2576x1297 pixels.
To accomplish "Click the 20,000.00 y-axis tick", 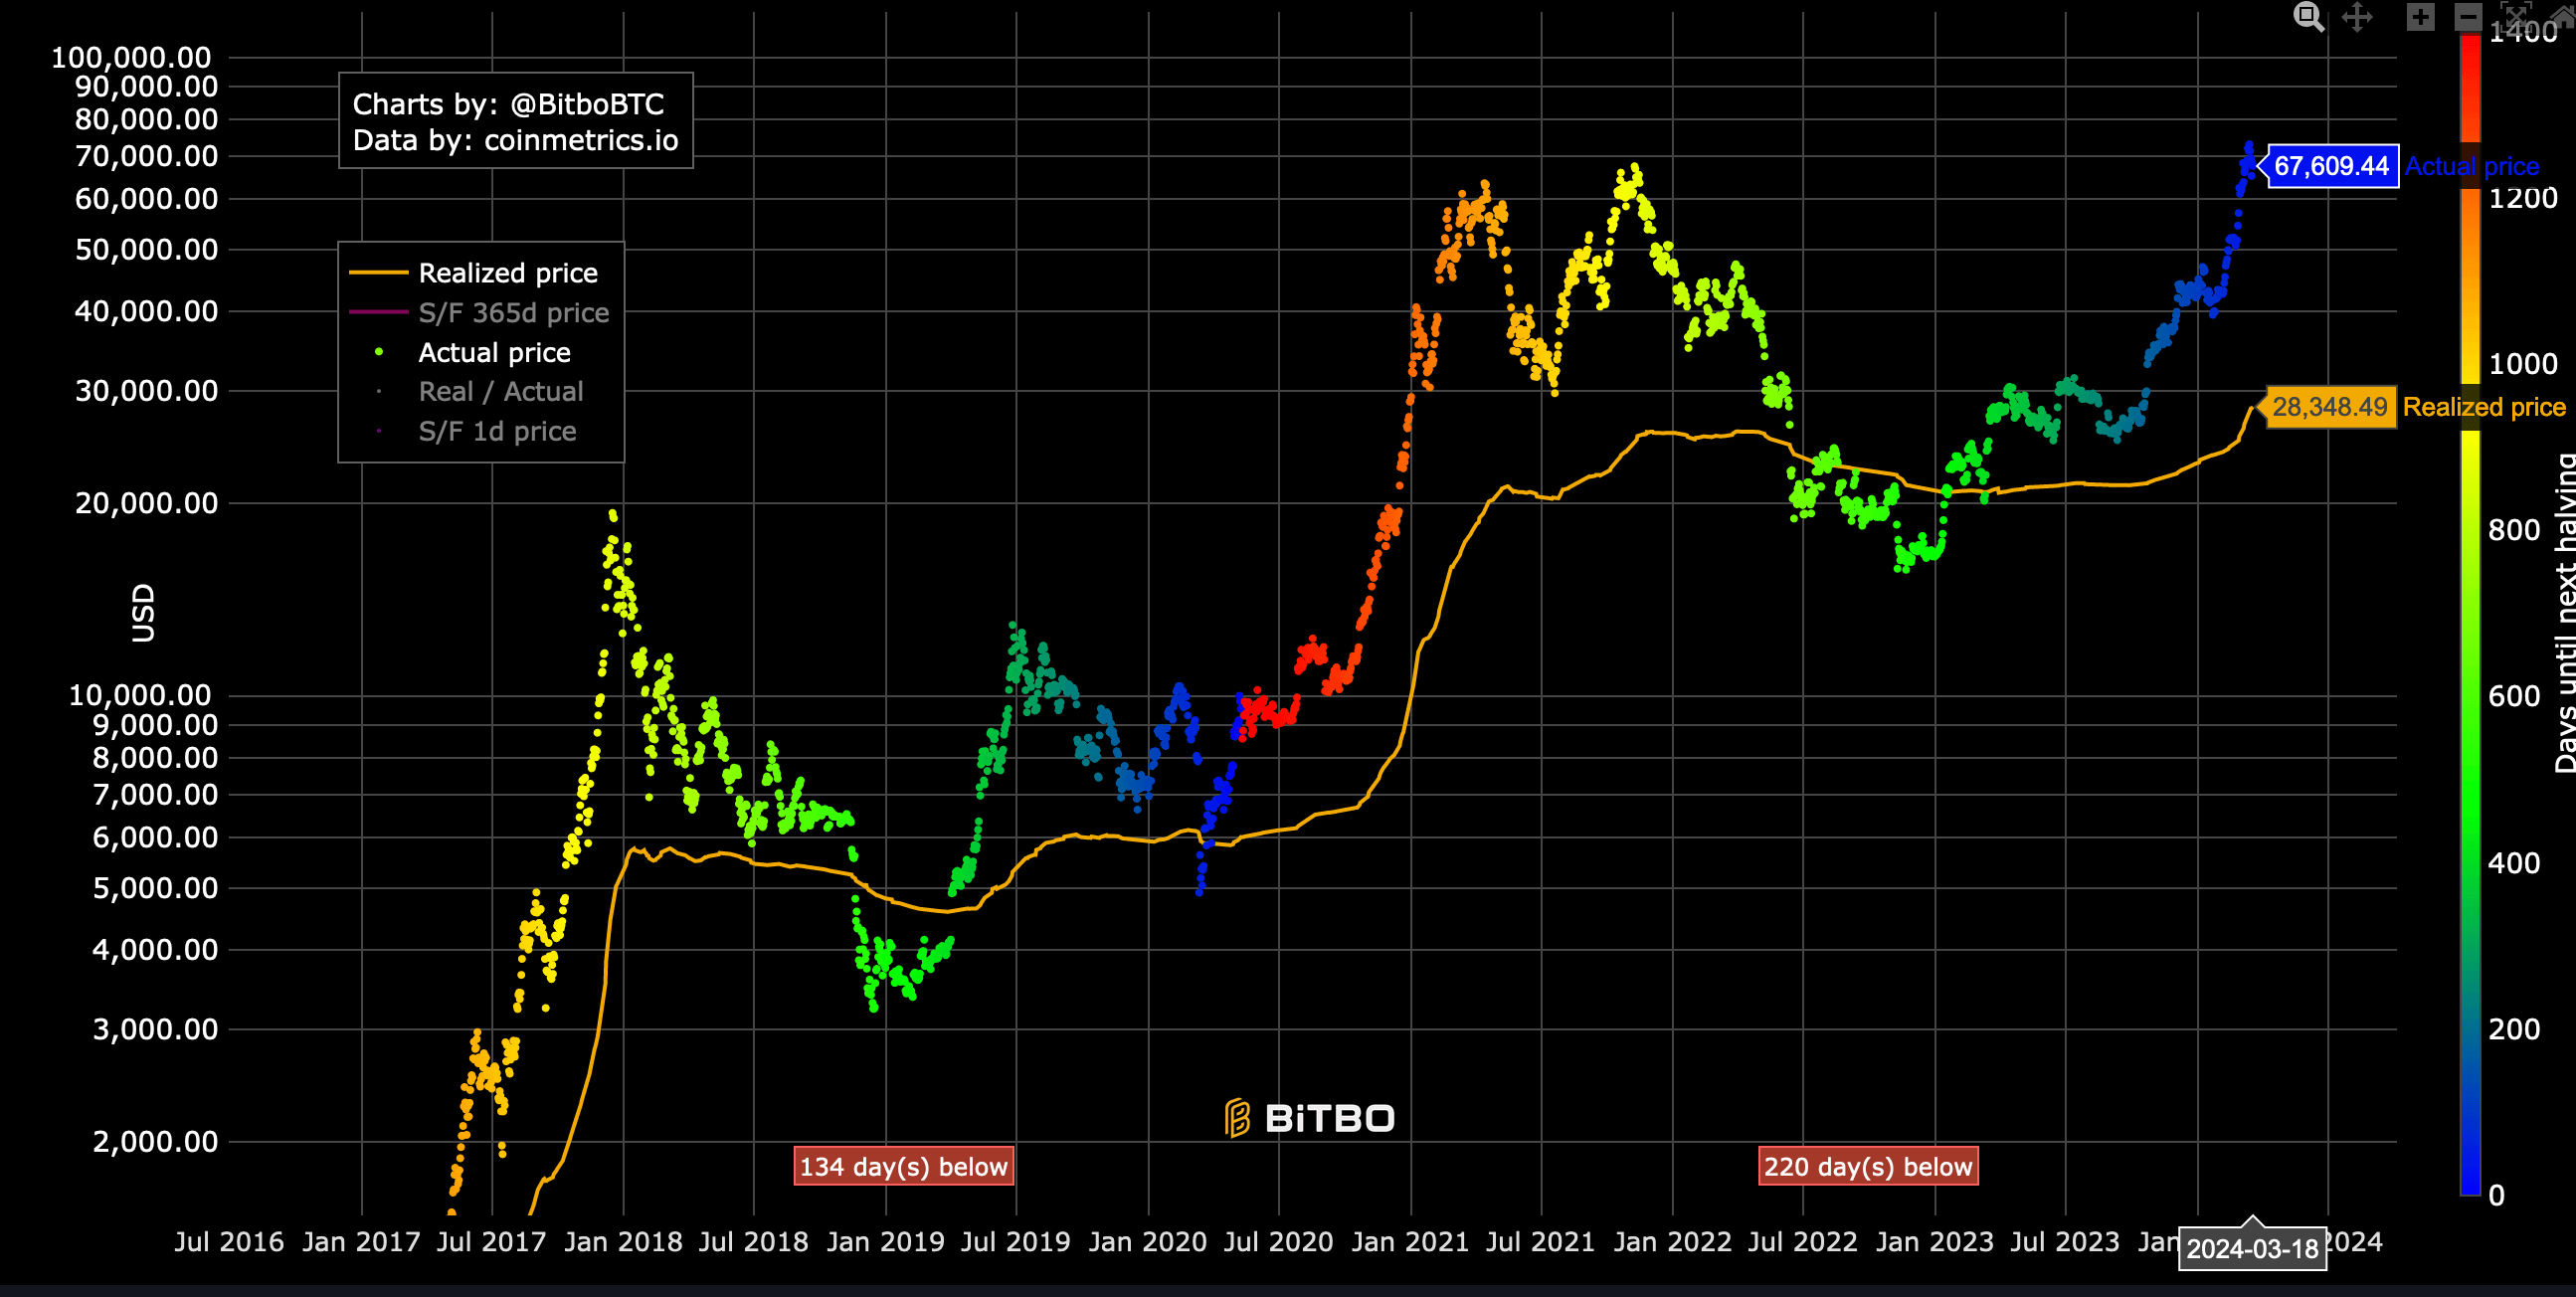I will [146, 503].
